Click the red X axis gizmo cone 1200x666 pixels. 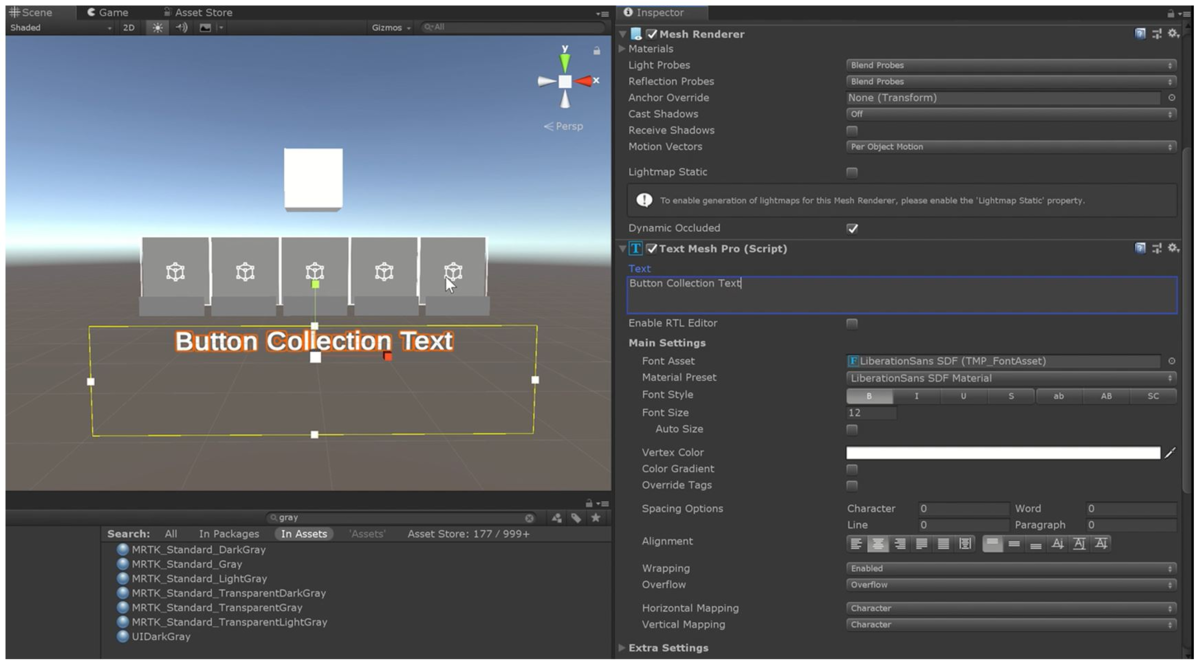click(583, 81)
